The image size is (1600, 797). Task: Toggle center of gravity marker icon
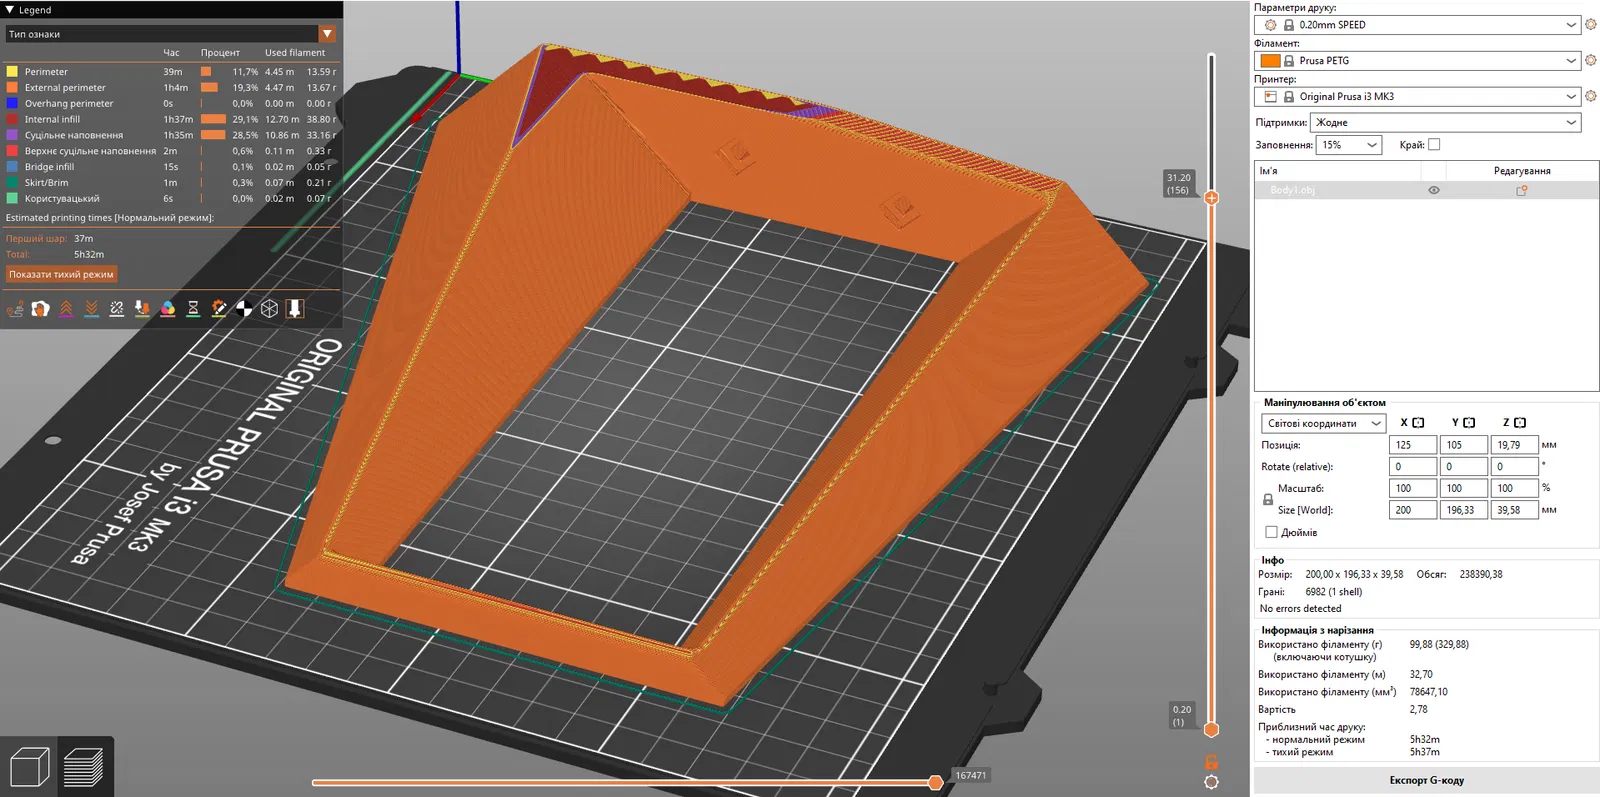tap(244, 309)
